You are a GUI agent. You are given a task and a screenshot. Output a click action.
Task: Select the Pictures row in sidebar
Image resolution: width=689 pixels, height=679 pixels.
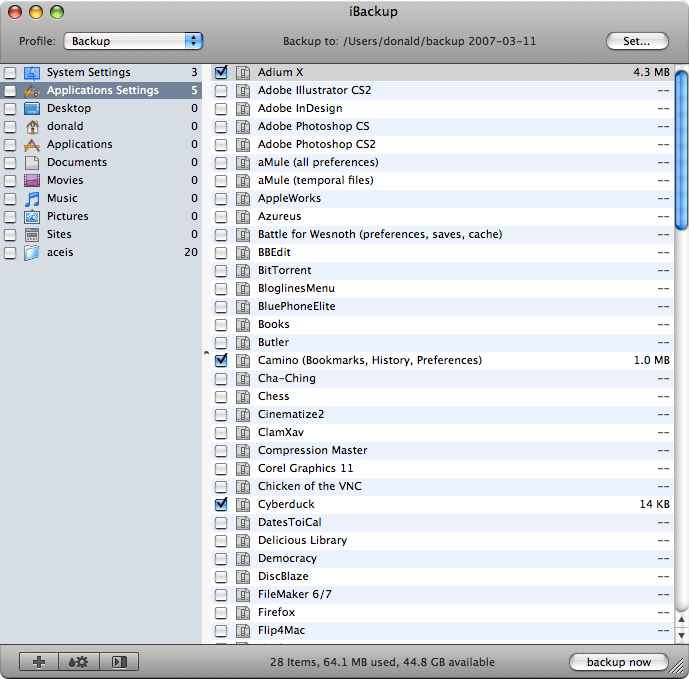pos(101,217)
